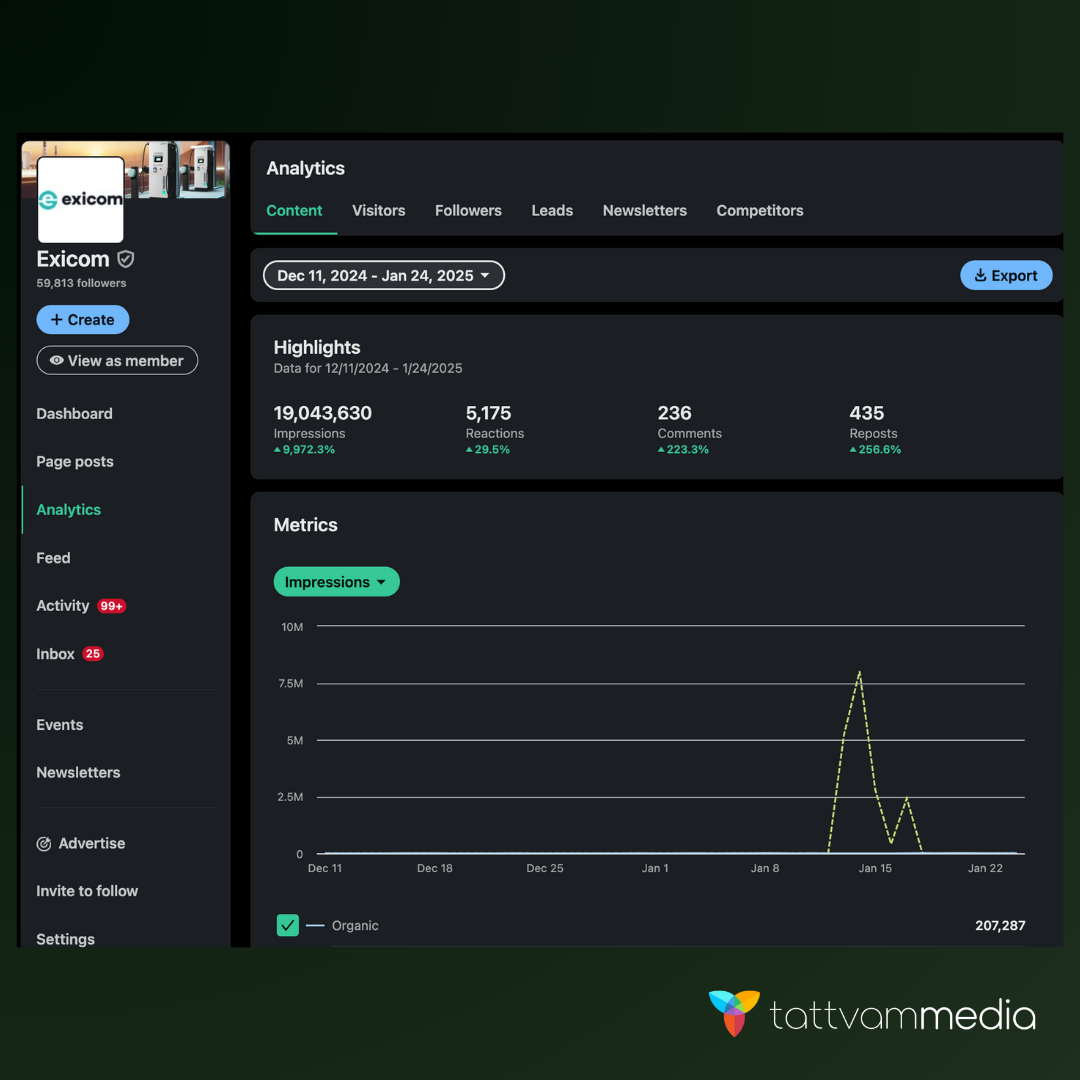1080x1080 pixels.
Task: Click the View as member button
Action: [117, 361]
